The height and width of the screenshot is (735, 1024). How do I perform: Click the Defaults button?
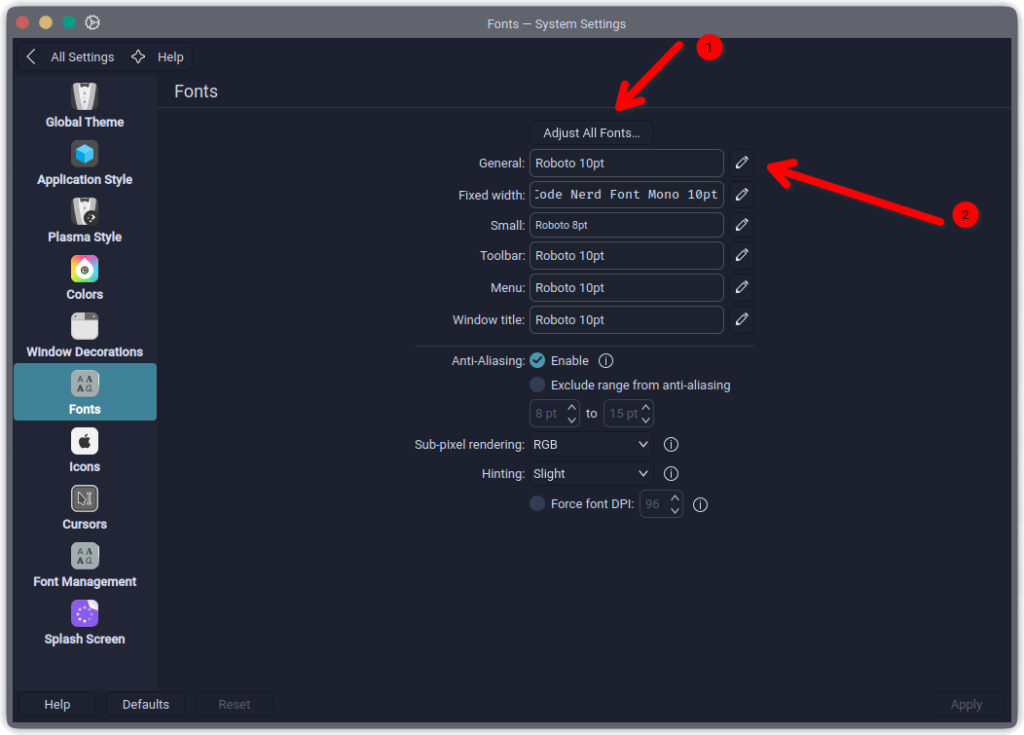[x=146, y=704]
